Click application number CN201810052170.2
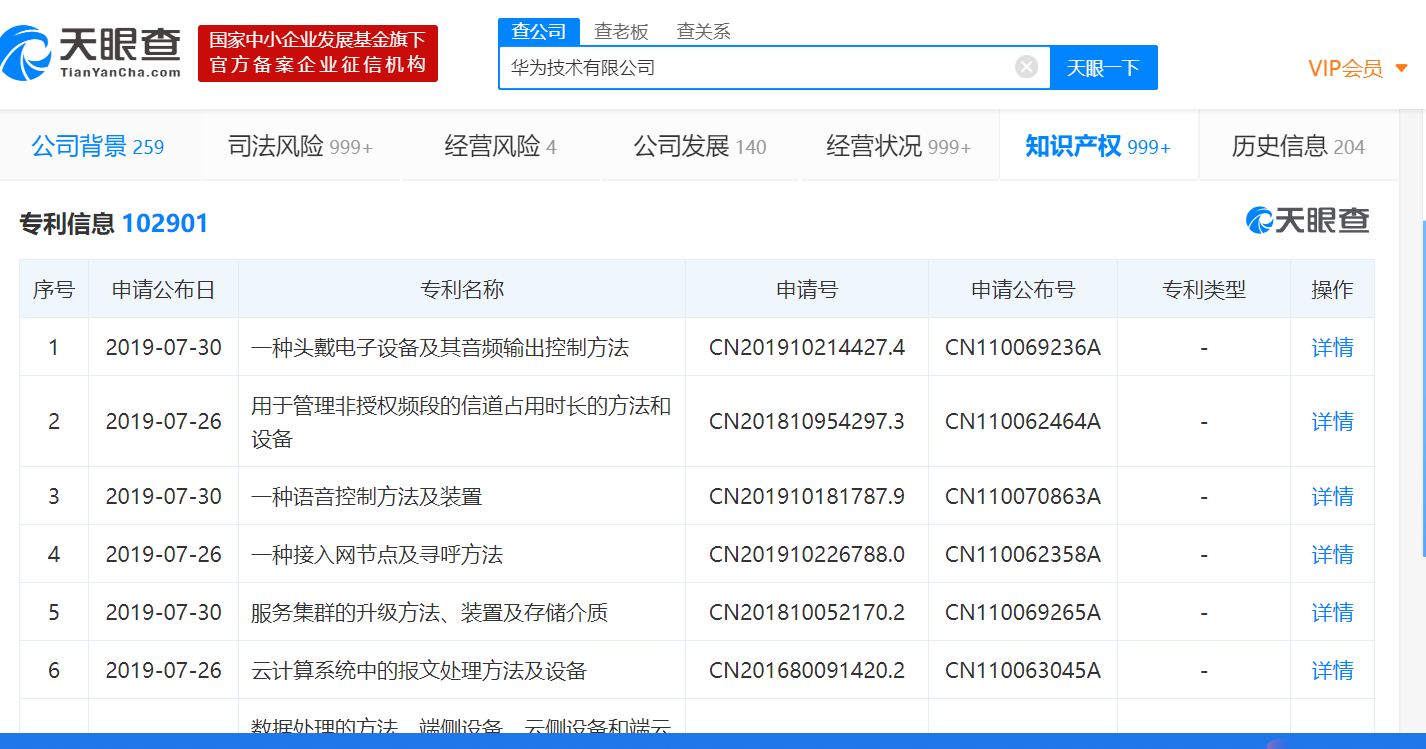The height and width of the screenshot is (749, 1426). coord(807,613)
